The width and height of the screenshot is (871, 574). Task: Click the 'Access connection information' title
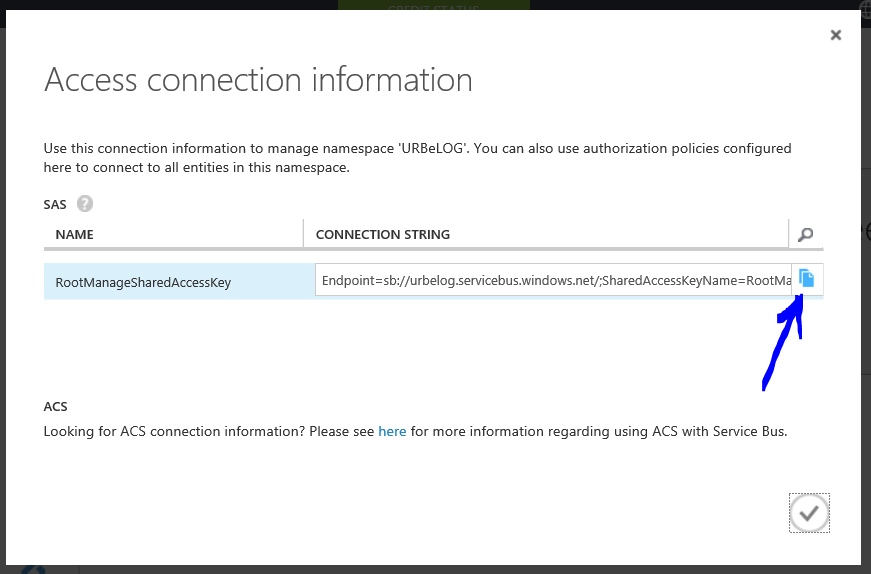pyautogui.click(x=258, y=79)
